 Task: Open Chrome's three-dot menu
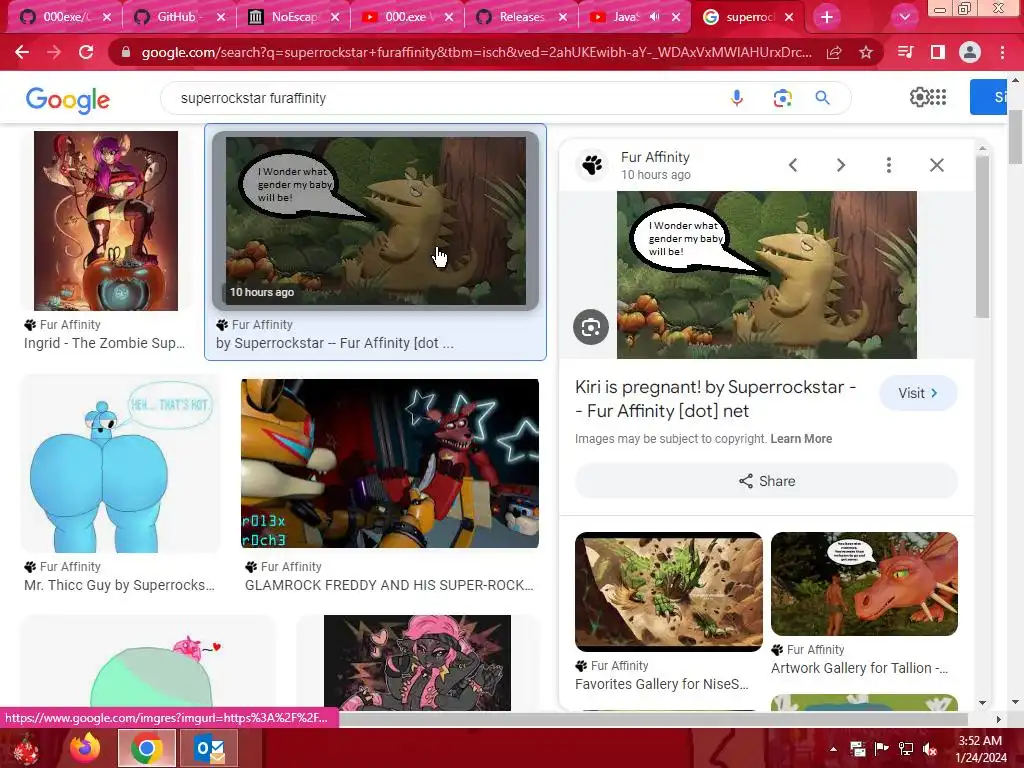1002,52
